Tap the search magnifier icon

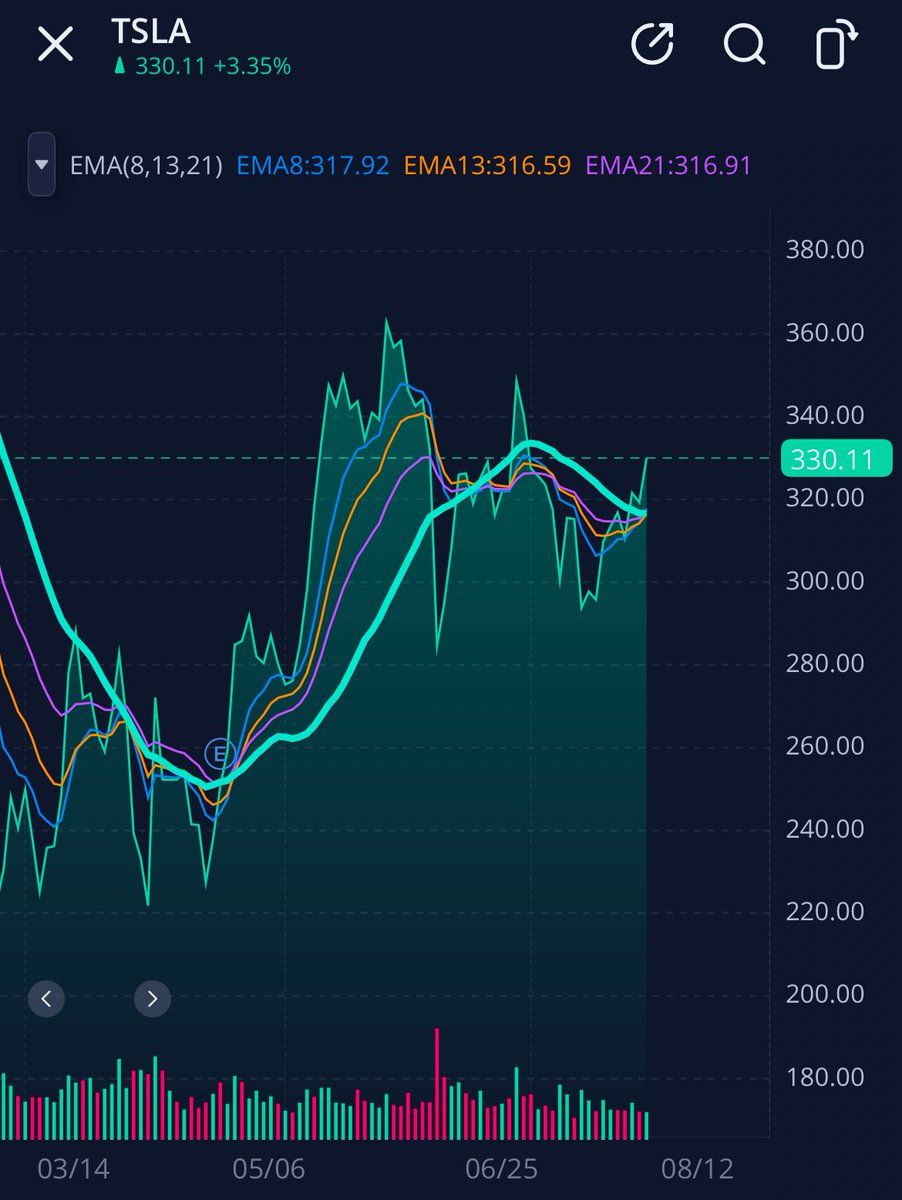[745, 44]
